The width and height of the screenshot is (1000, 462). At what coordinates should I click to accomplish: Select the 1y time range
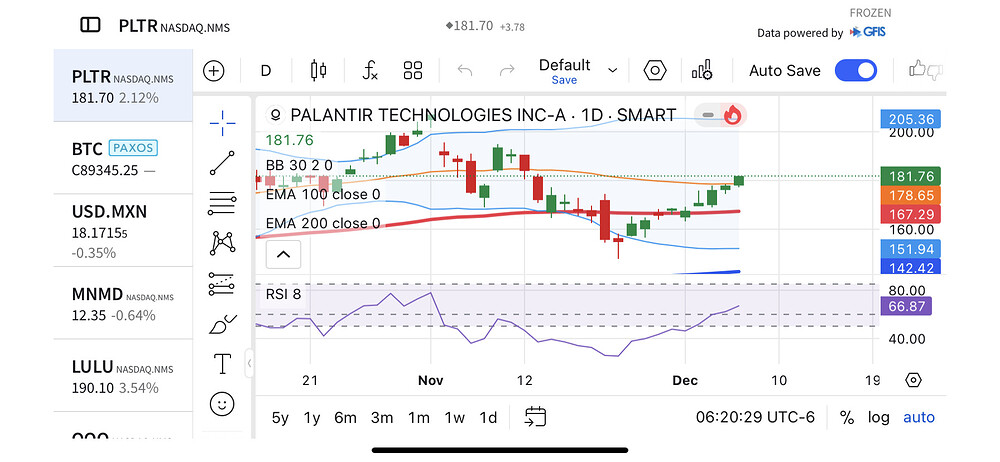click(312, 418)
